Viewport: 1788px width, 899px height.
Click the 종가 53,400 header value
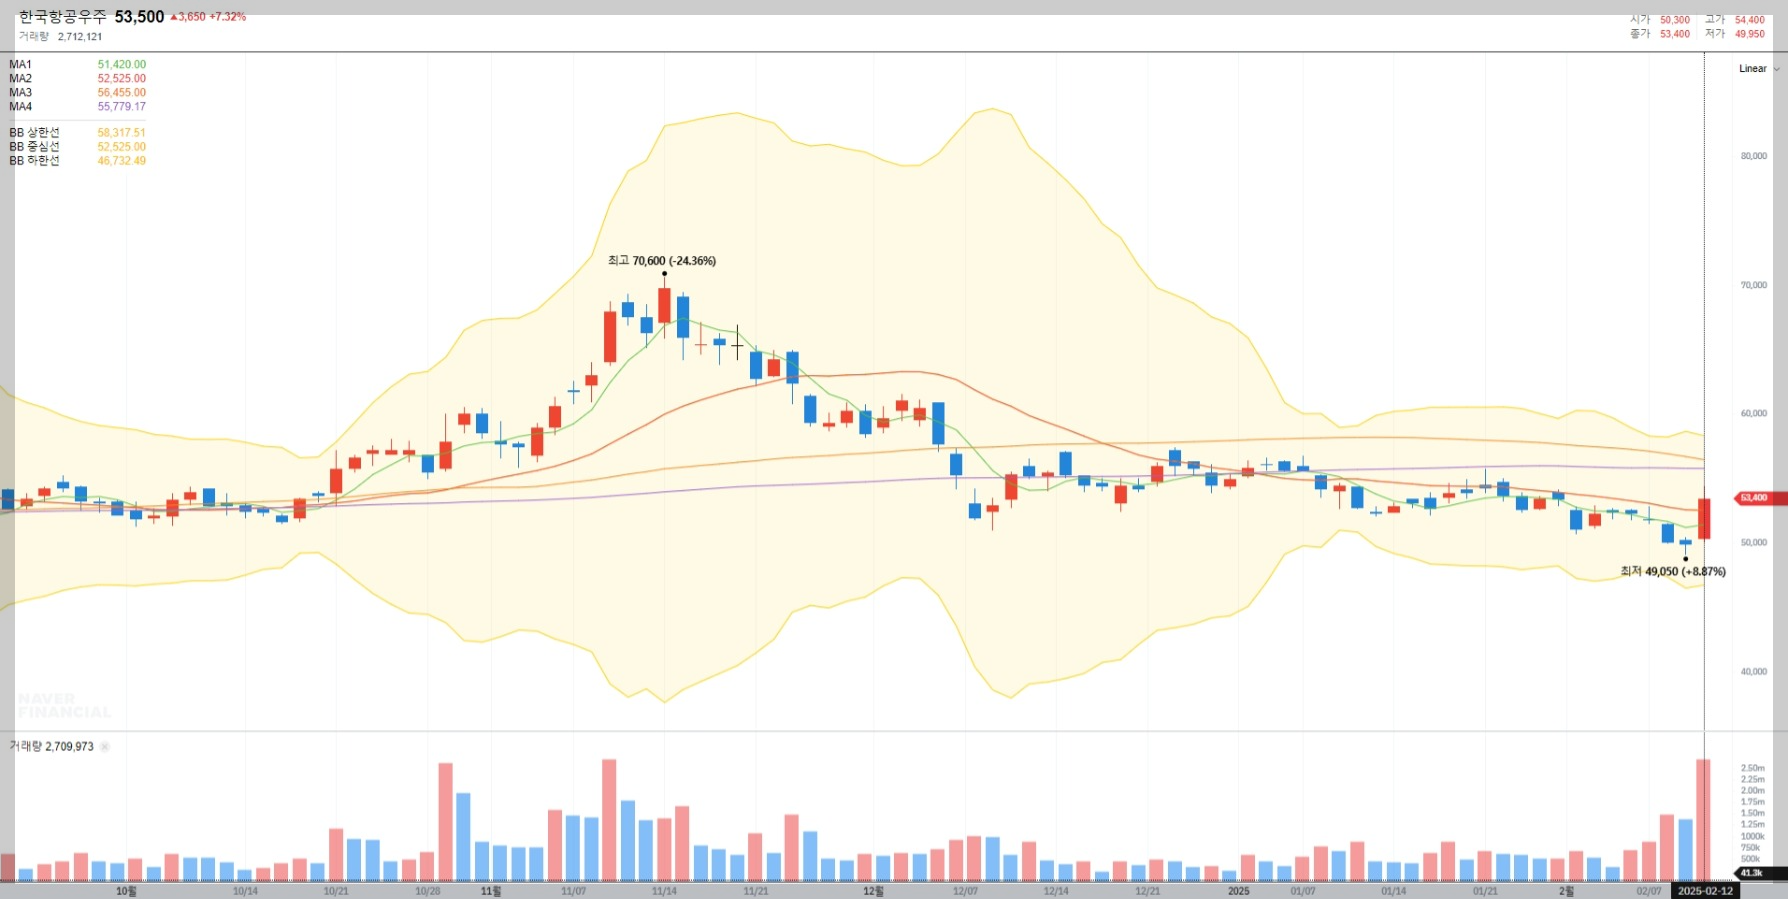pos(1675,34)
